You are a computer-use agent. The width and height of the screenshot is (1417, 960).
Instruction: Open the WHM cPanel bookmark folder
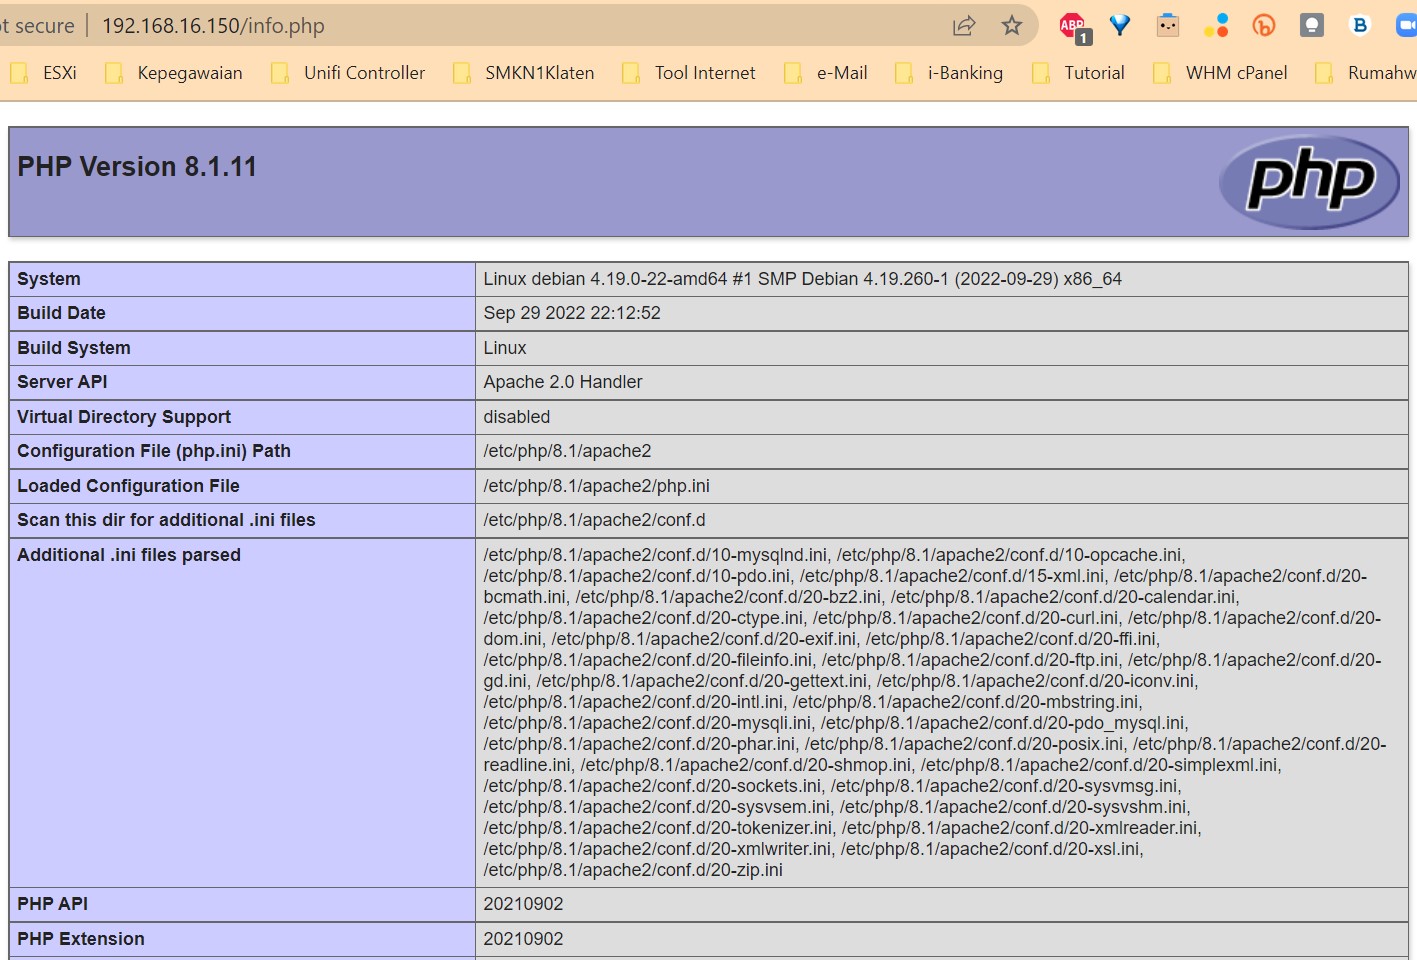tap(1221, 73)
